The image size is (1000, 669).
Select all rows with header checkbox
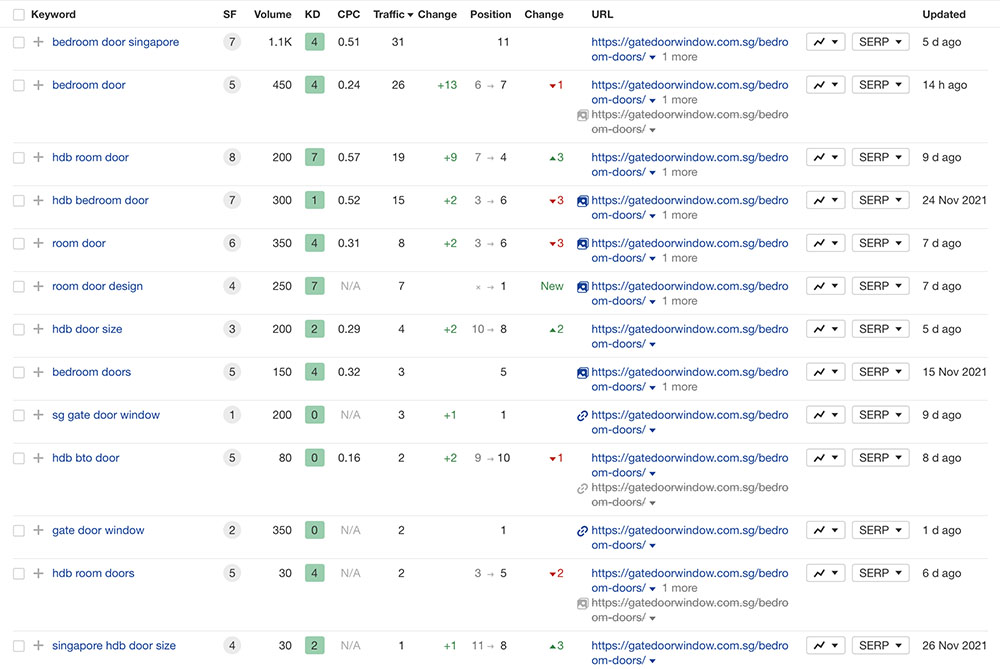[x=18, y=15]
